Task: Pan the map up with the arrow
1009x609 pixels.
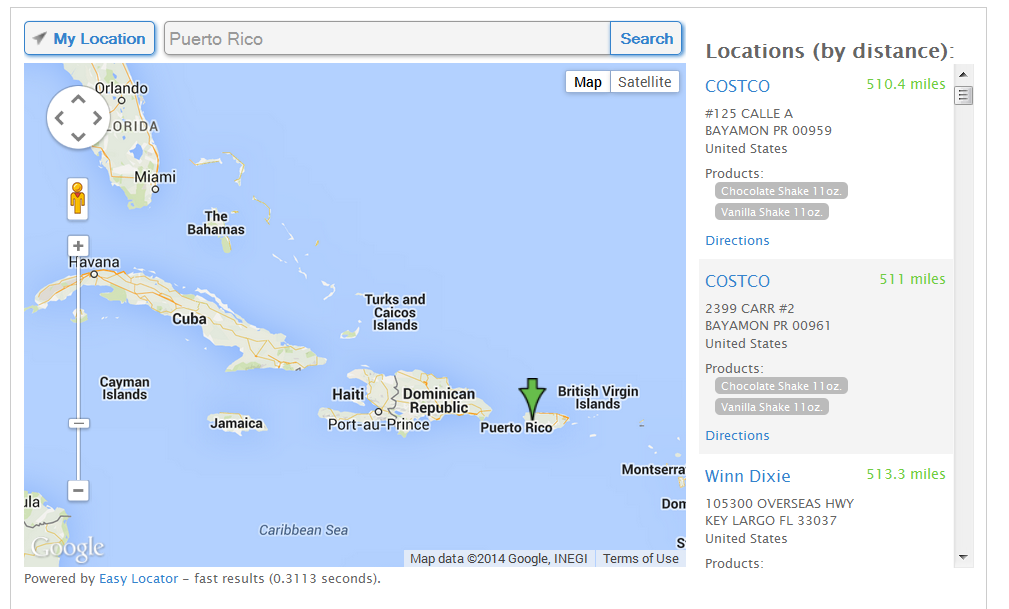Action: pyautogui.click(x=78, y=99)
